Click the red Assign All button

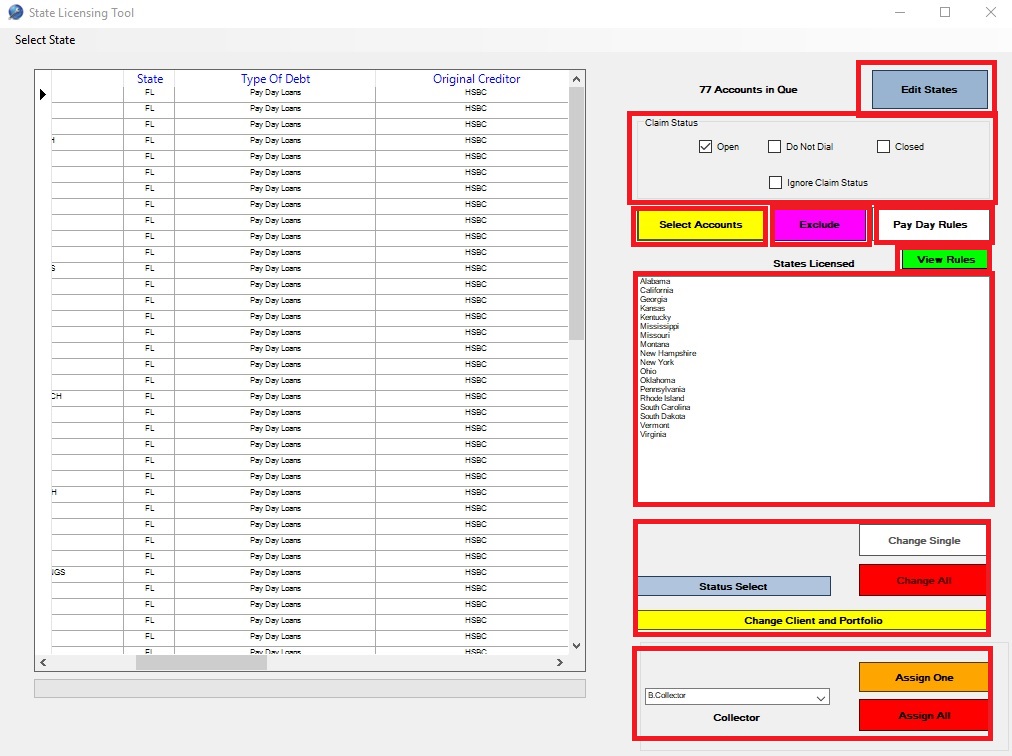click(922, 715)
